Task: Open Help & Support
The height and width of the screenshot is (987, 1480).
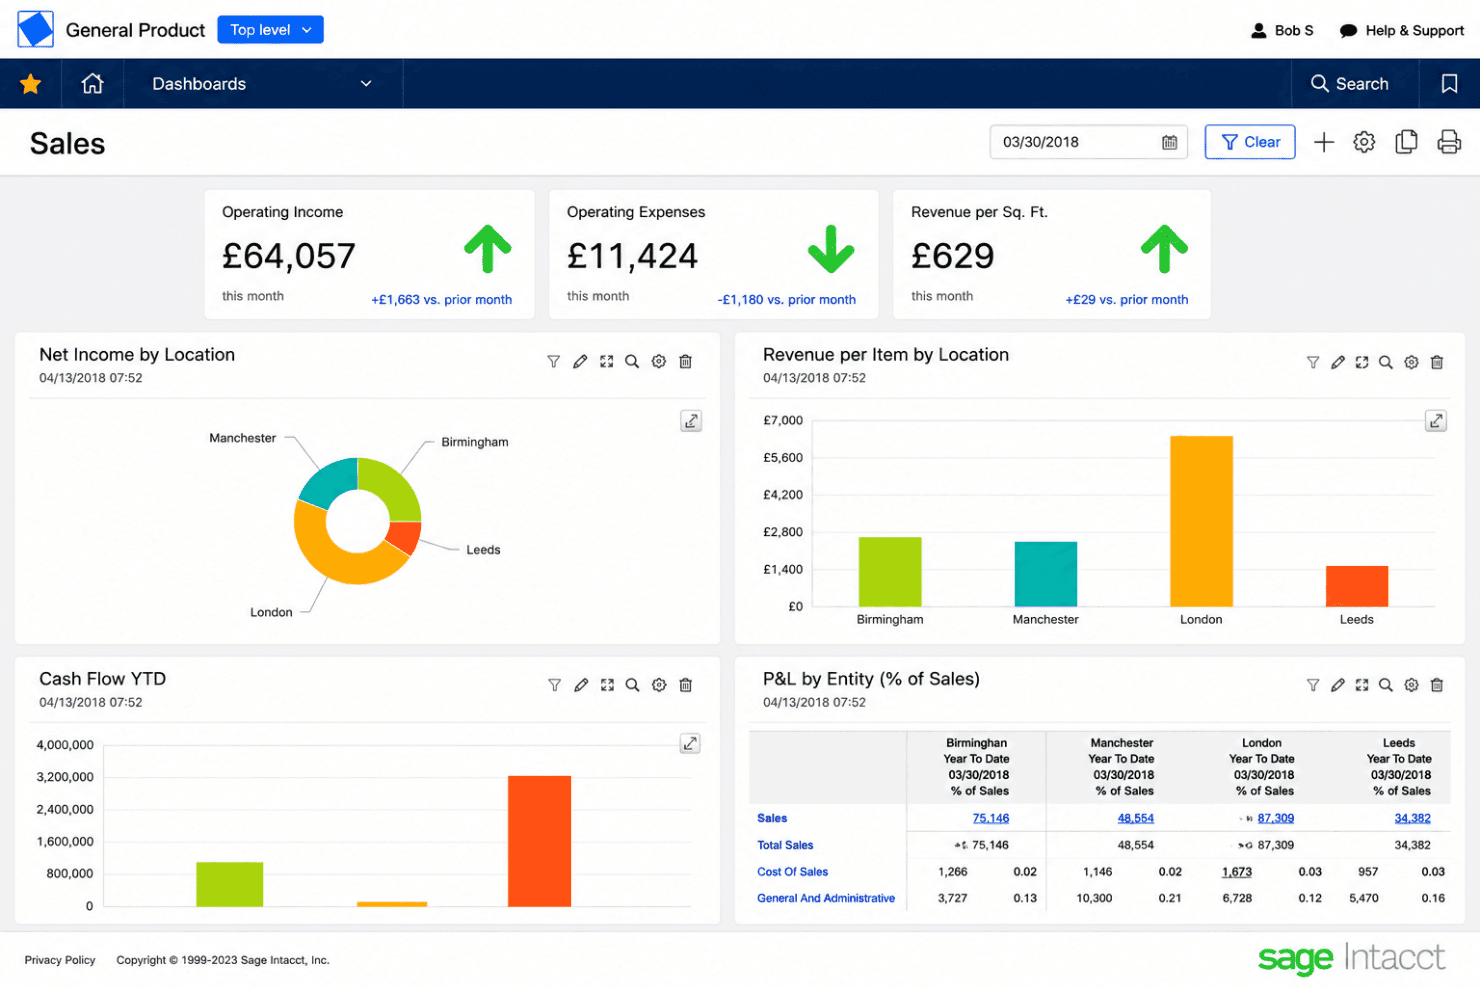Action: 1402,31
